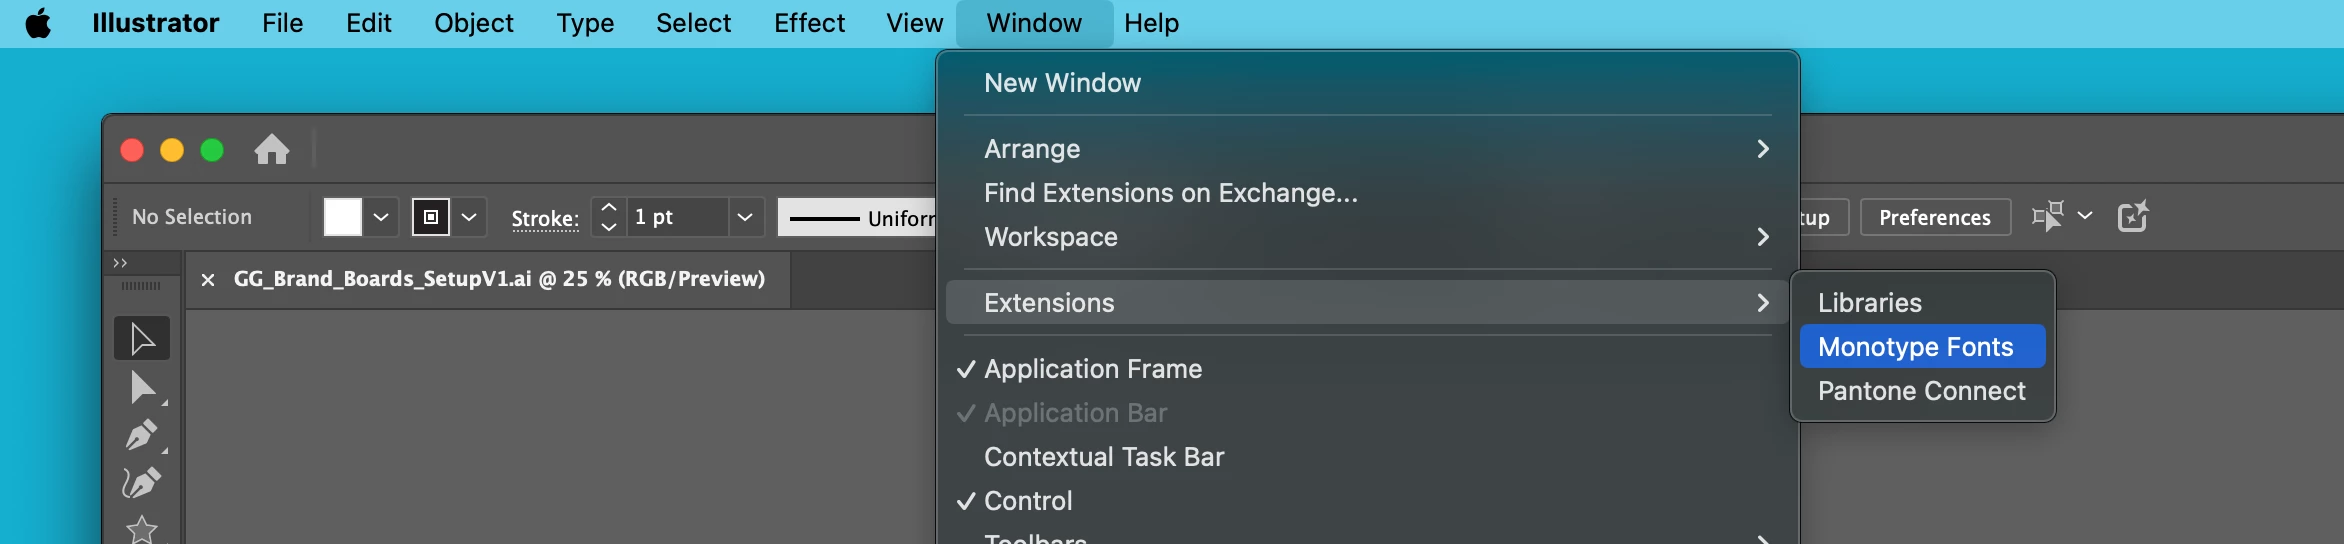
Task: Open the fill color dropdown arrow
Action: pyautogui.click(x=381, y=217)
